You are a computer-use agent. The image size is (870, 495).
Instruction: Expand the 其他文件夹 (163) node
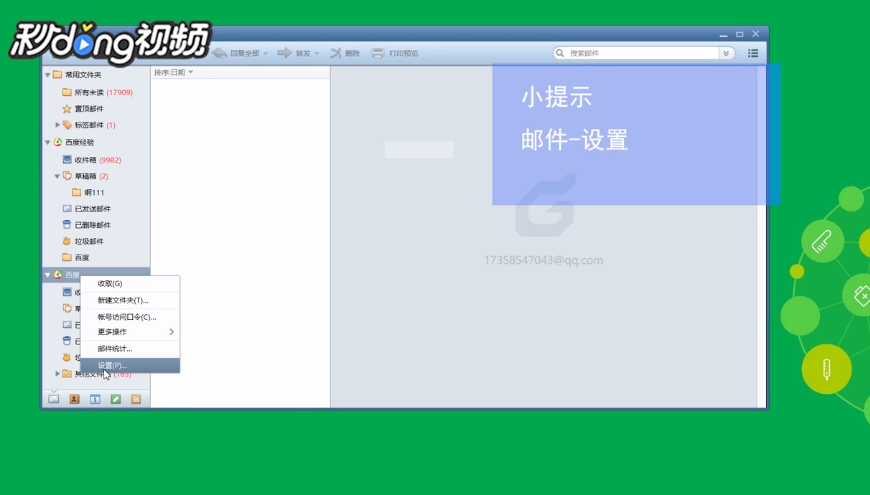[57, 373]
